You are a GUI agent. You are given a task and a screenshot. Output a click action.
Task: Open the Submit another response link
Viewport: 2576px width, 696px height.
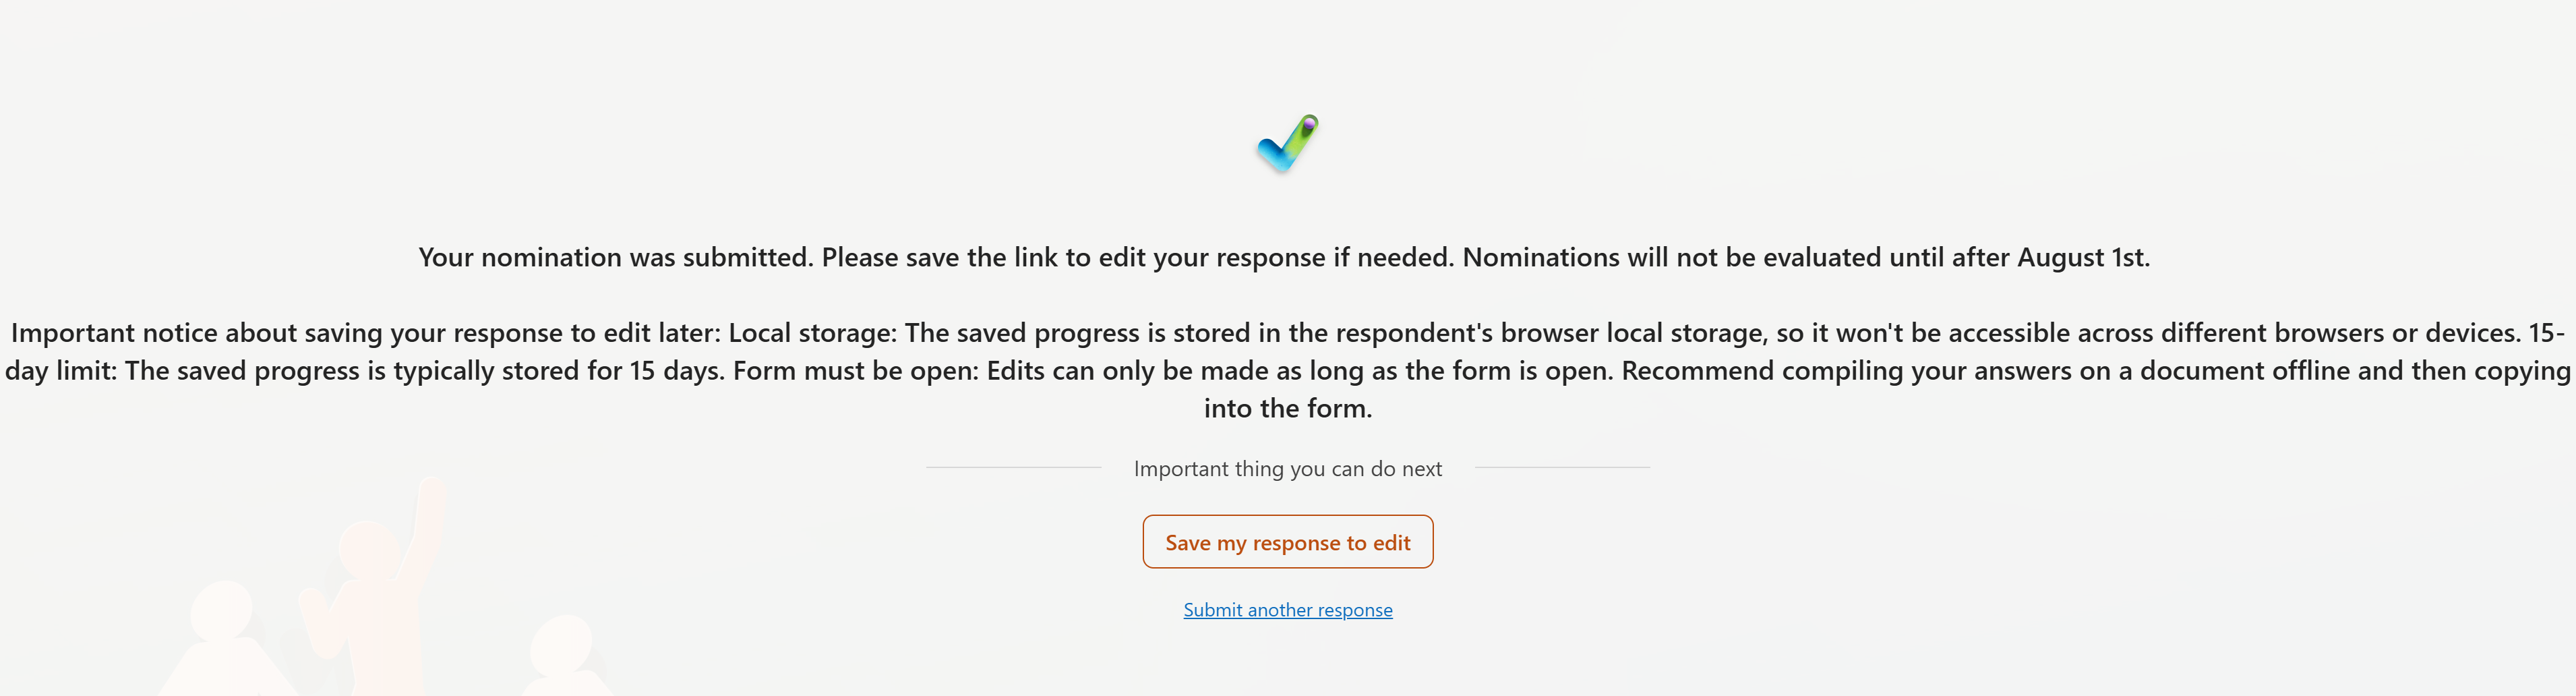coord(1287,609)
